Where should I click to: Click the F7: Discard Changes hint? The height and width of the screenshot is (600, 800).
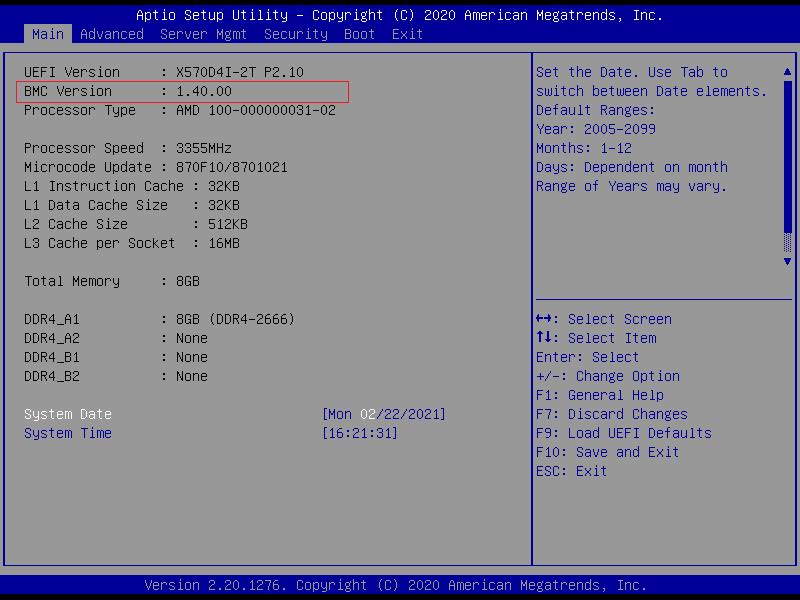pyautogui.click(x=612, y=414)
